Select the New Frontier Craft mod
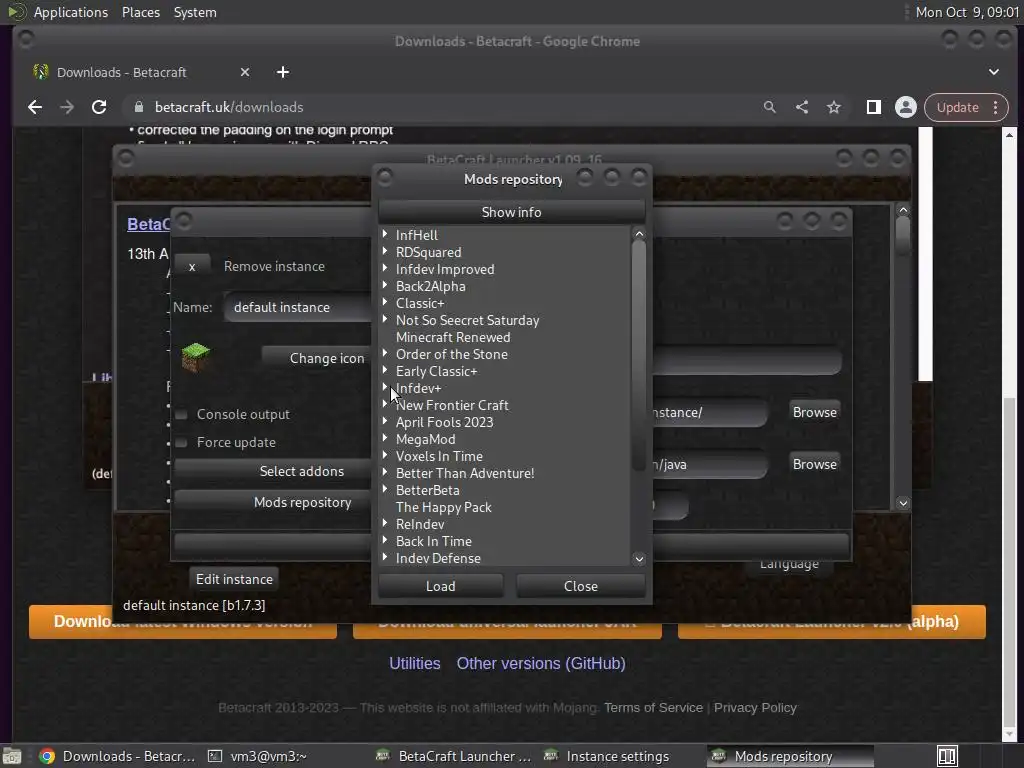The image size is (1024, 768). 453,405
